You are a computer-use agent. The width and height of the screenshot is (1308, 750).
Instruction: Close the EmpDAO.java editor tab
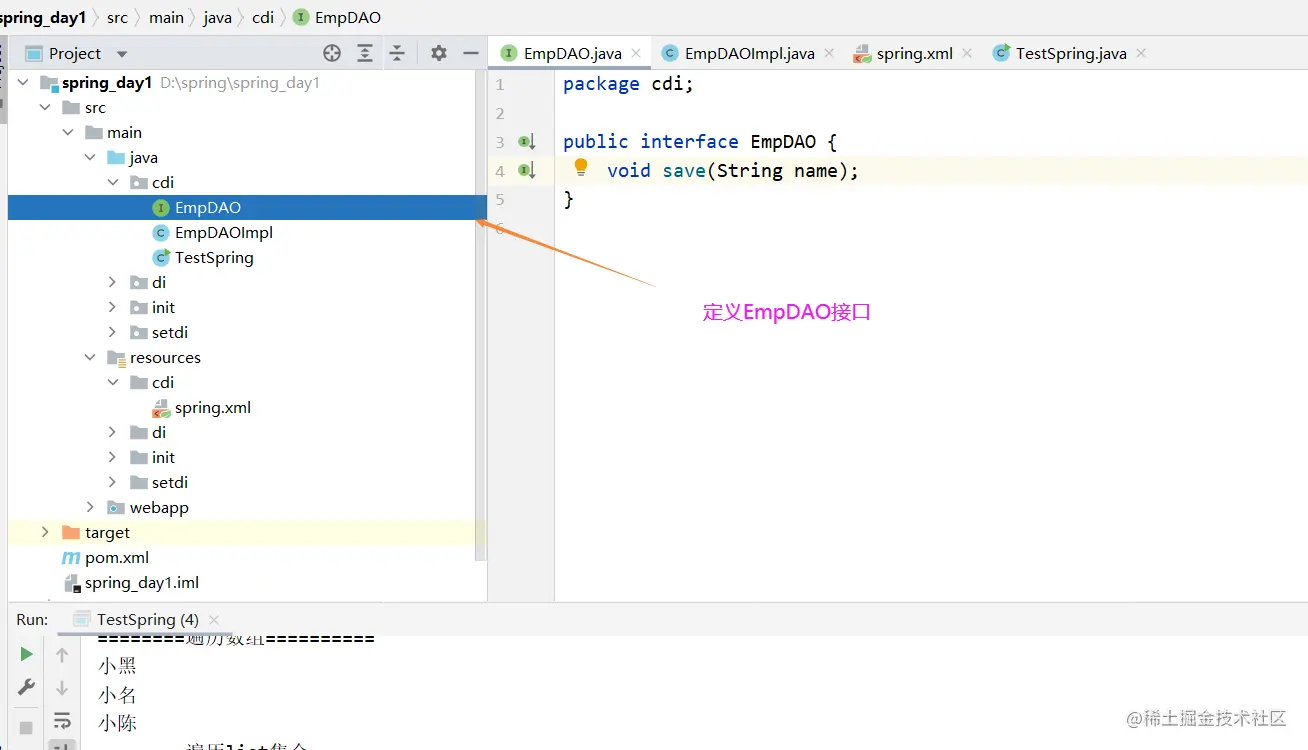[634, 53]
